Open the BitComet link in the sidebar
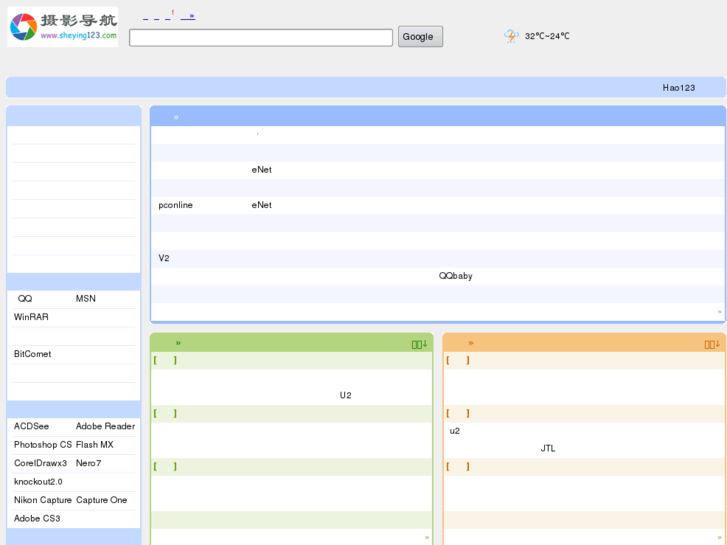The image size is (727, 545). pyautogui.click(x=32, y=354)
